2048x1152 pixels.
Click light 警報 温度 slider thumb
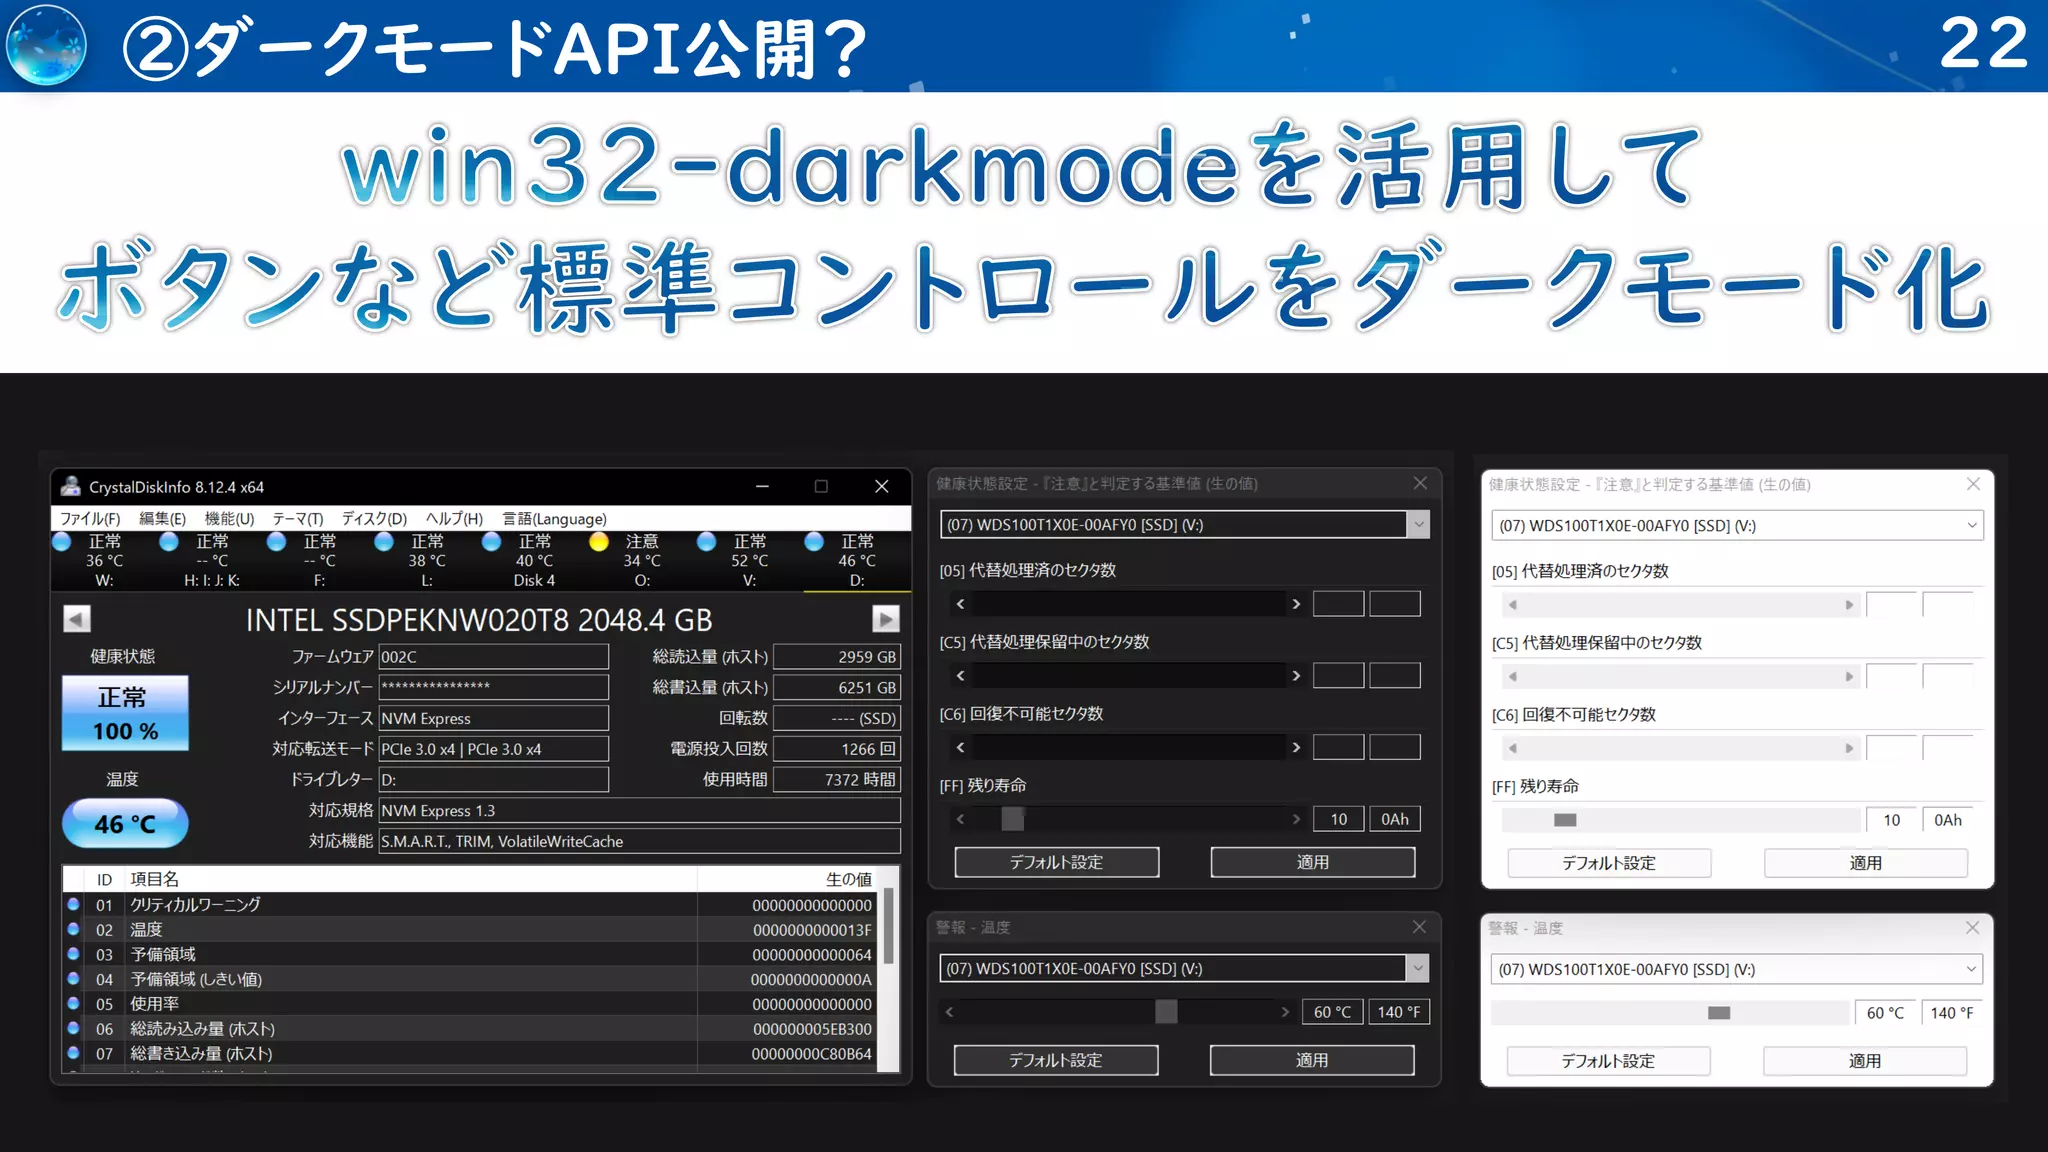pyautogui.click(x=1719, y=1013)
